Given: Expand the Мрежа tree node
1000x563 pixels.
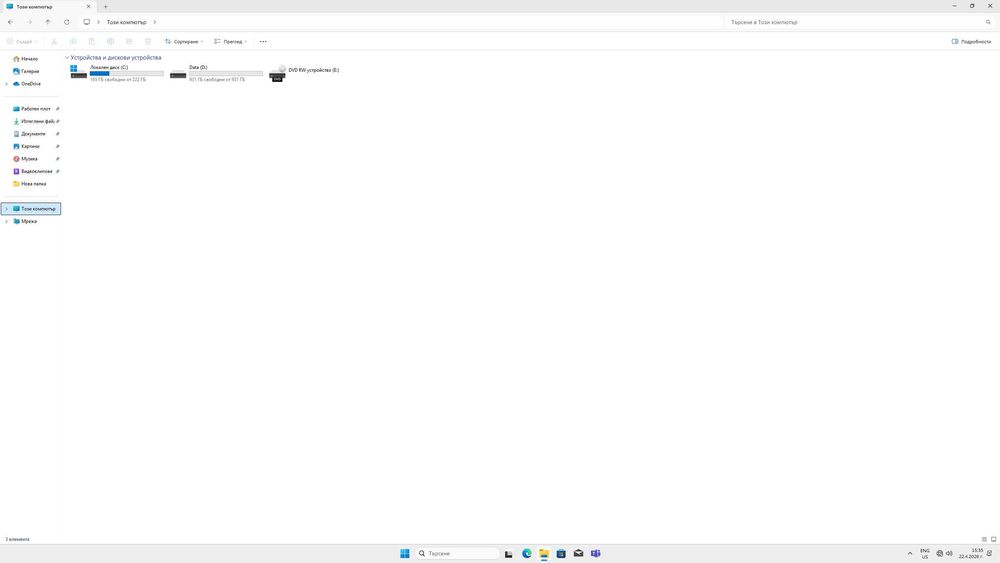Looking at the screenshot, I should pos(6,221).
